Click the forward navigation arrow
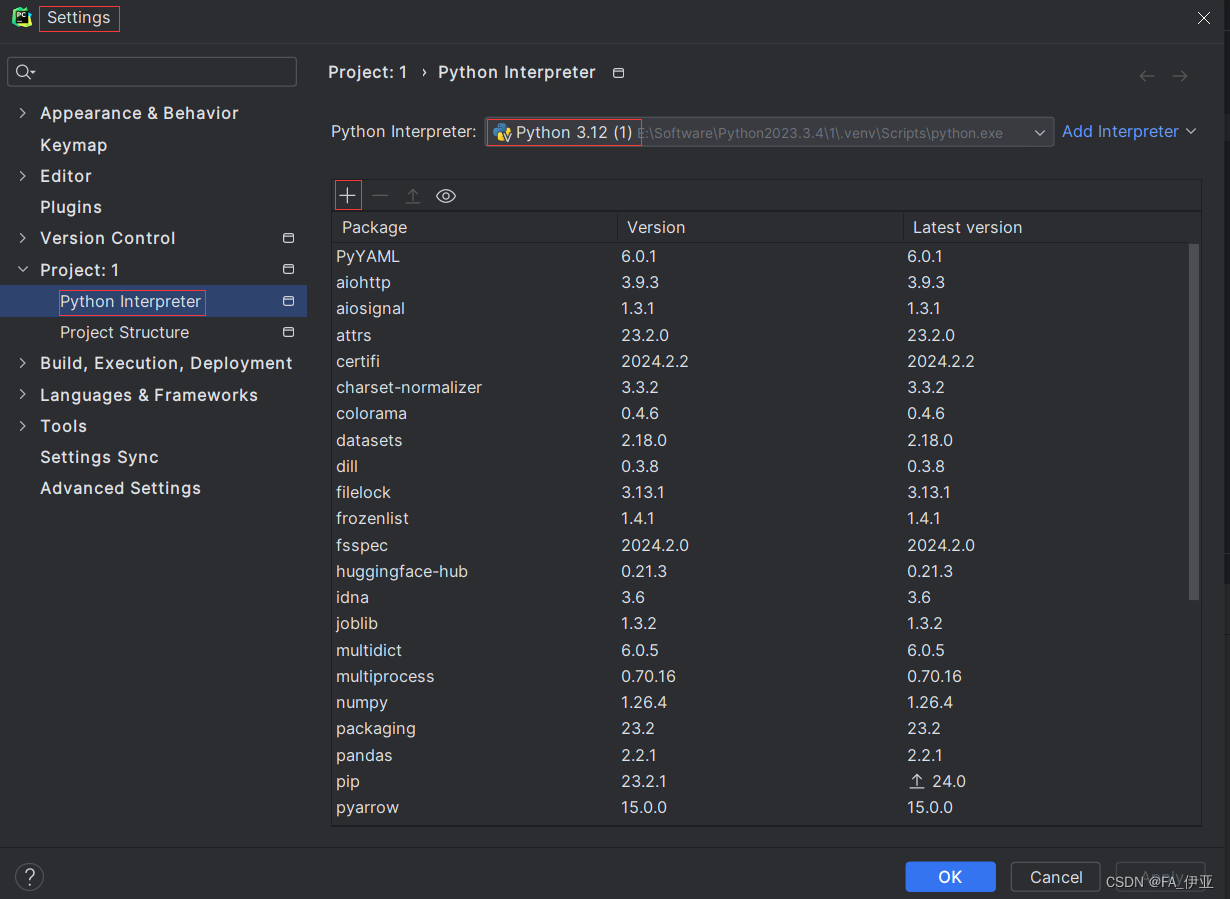 click(1180, 76)
